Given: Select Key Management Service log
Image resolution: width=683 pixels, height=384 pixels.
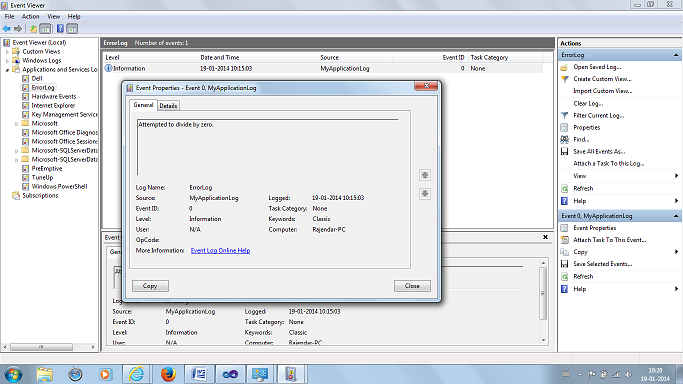Looking at the screenshot, I should point(64,115).
